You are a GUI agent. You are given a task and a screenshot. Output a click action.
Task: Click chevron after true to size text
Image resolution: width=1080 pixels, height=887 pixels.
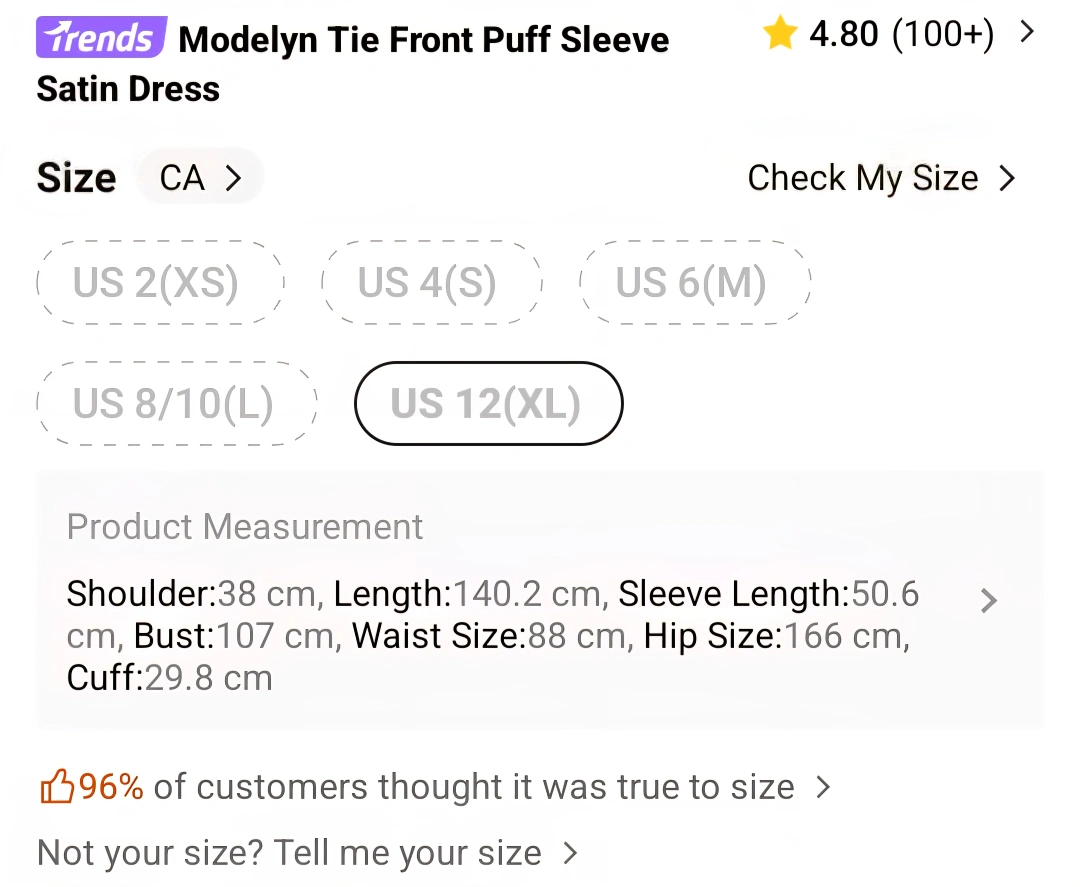coord(823,787)
